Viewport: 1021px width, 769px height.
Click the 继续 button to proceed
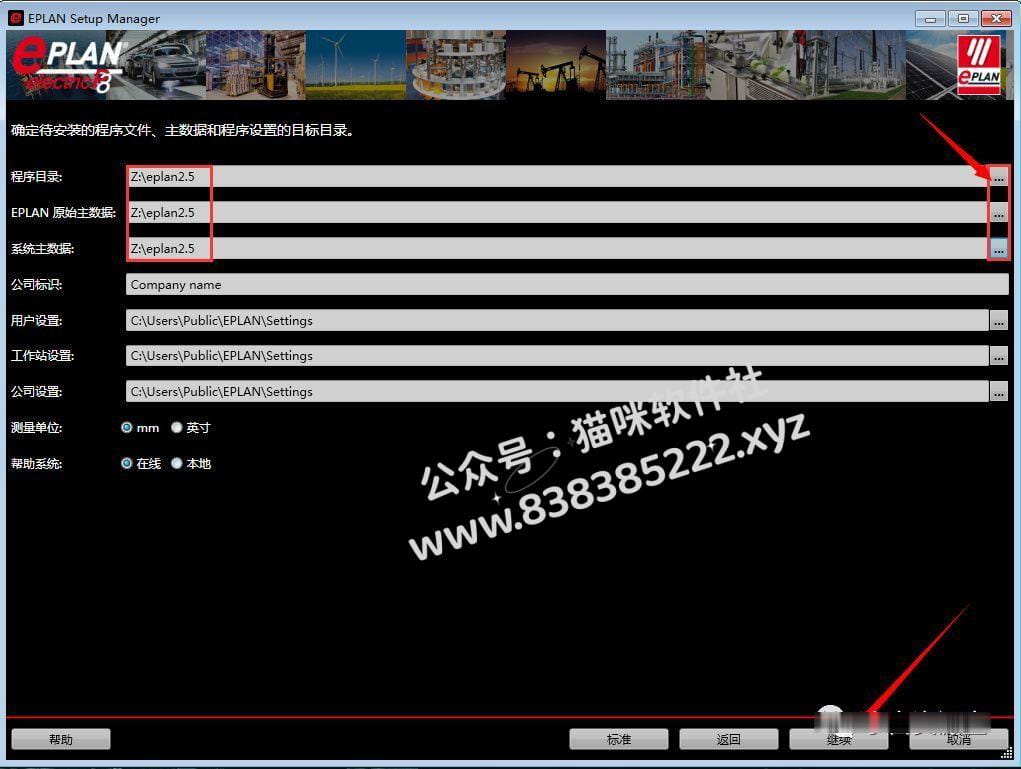(839, 739)
